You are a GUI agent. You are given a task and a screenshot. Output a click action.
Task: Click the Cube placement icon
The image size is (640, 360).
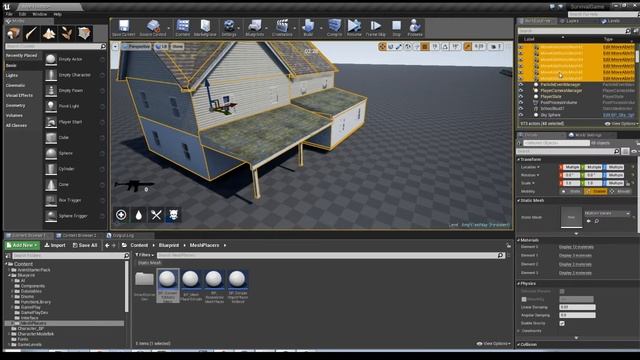[51, 138]
